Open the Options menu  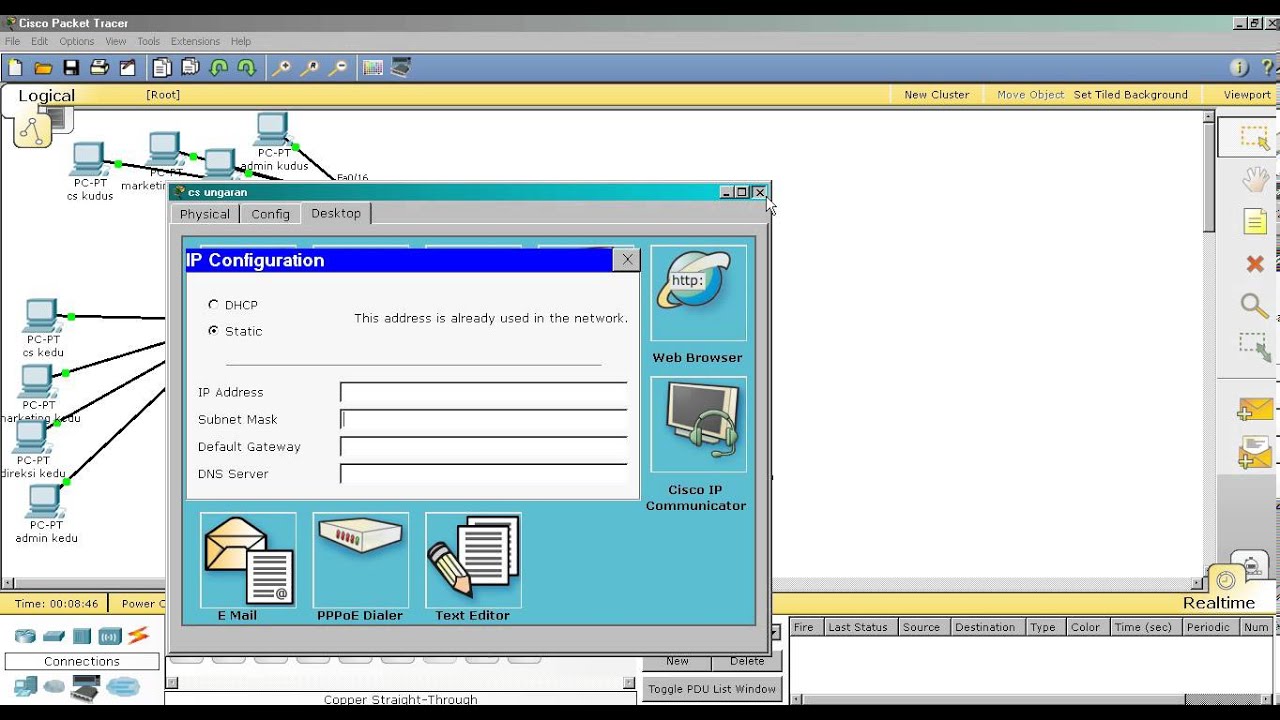tap(76, 41)
